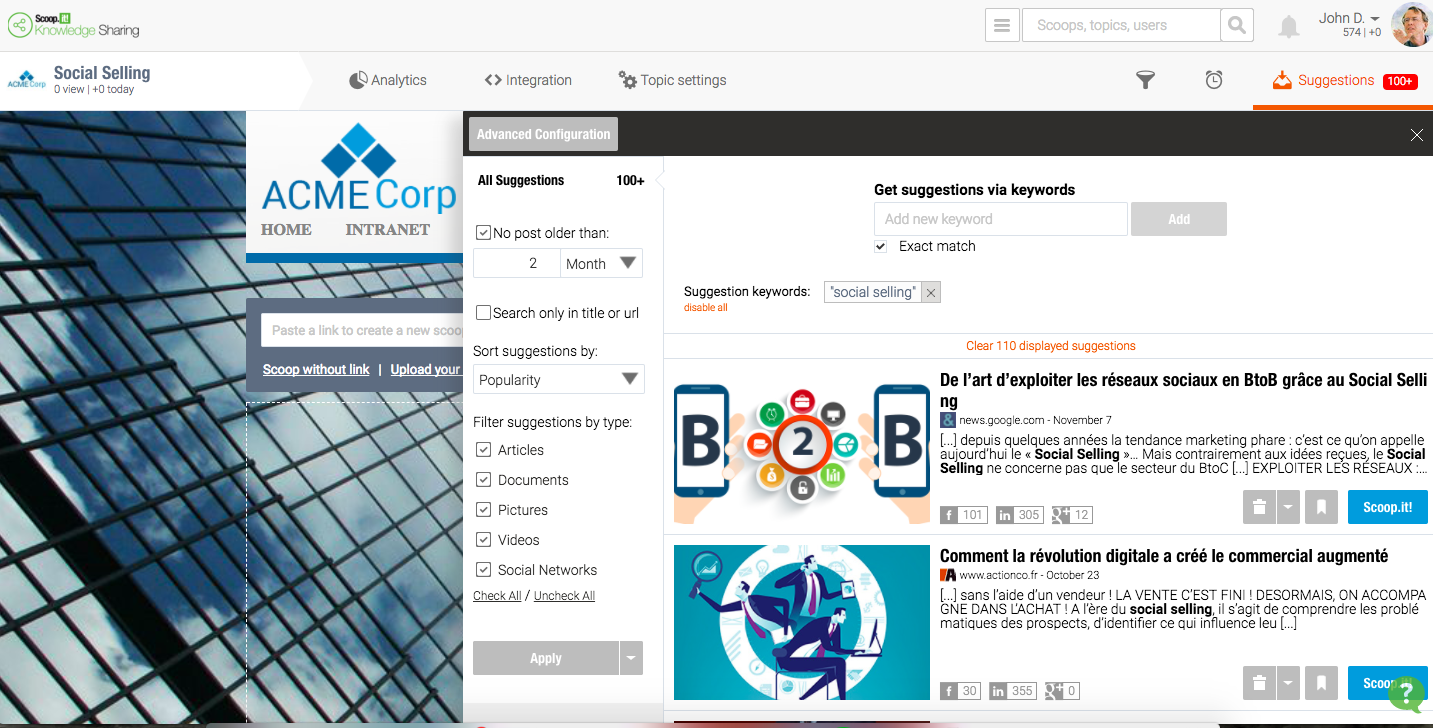Focus the Scoops, topics, users search field
The image size is (1433, 728).
[1121, 25]
